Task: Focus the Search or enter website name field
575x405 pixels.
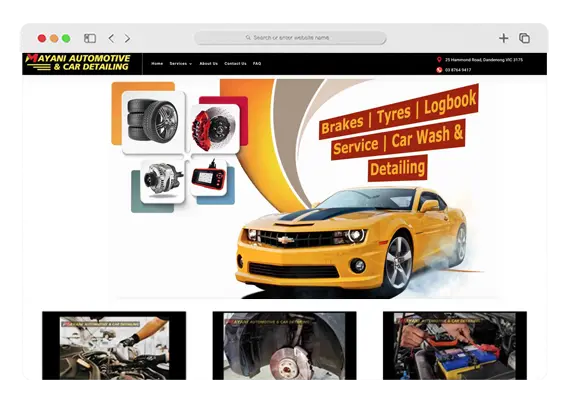Action: 290,38
